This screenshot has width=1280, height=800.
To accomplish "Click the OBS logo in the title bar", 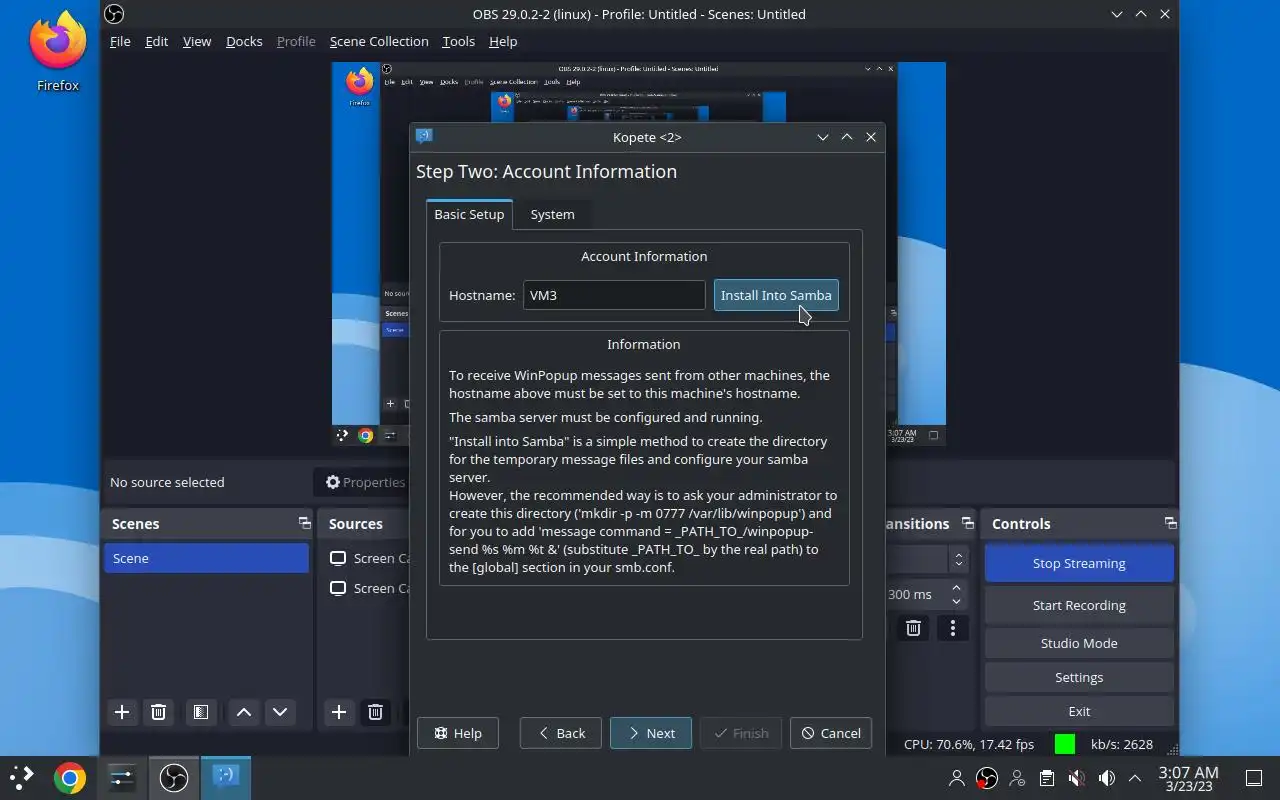I will point(114,14).
